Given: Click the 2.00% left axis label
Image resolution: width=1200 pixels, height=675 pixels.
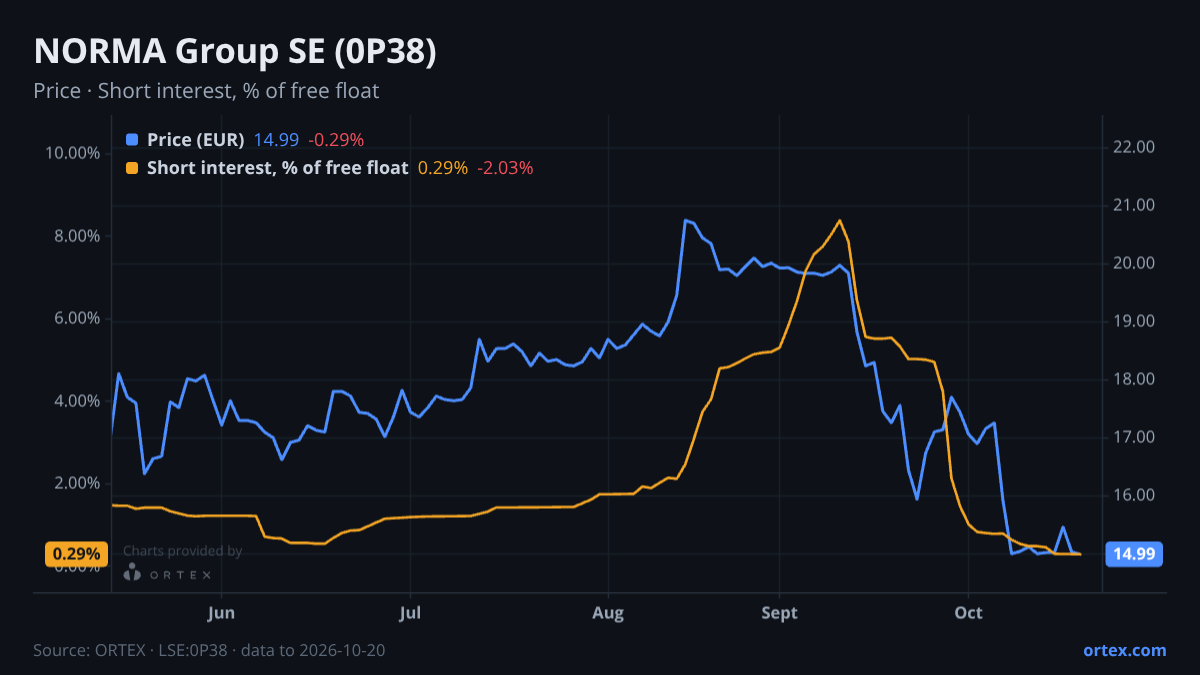Looking at the screenshot, I should tap(76, 484).
